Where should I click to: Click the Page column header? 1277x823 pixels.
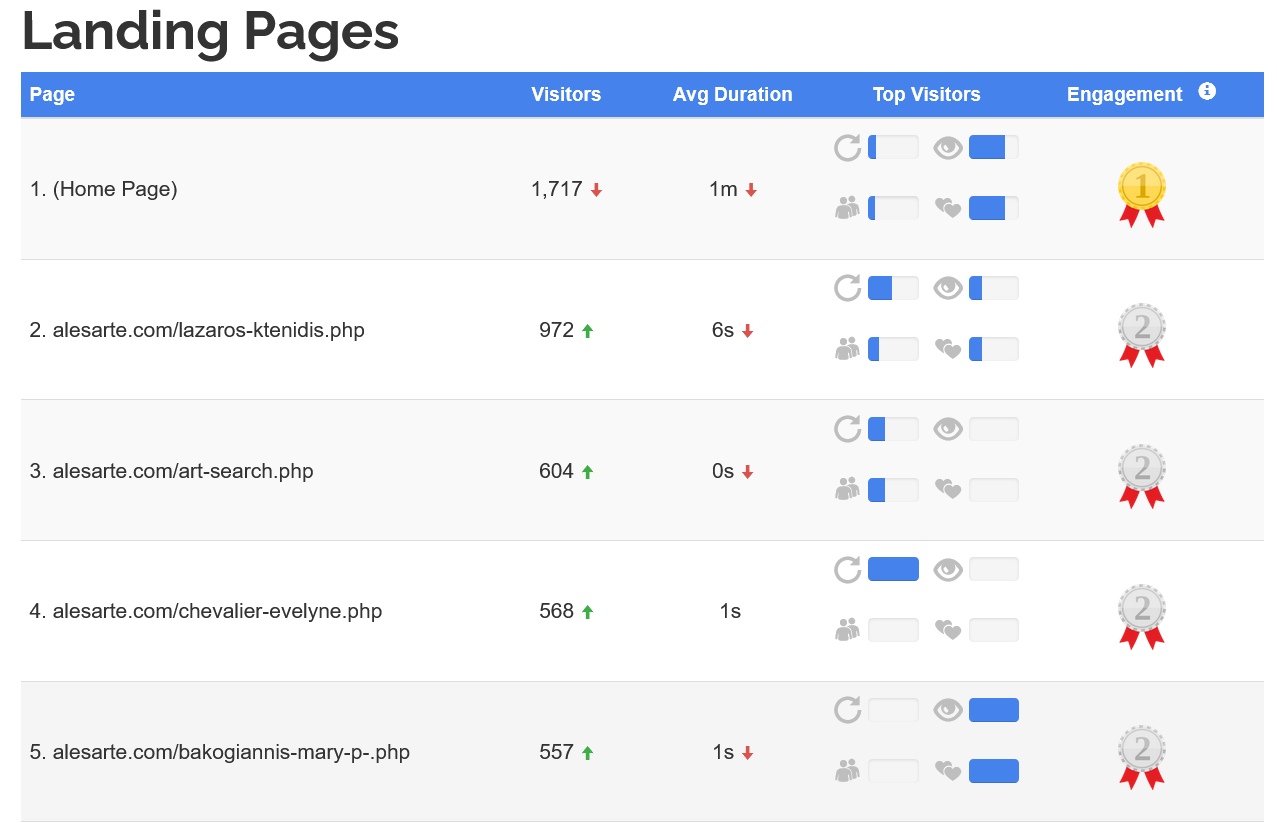click(x=52, y=95)
